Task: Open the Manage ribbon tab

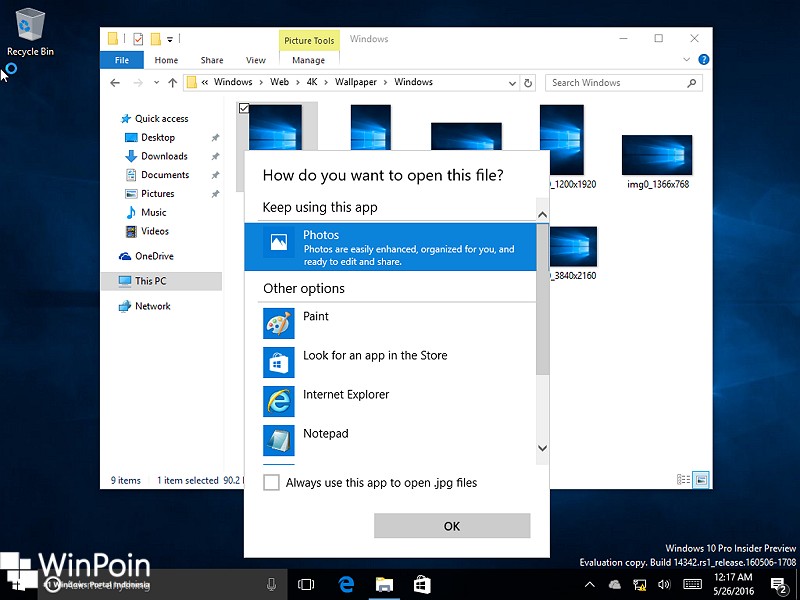Action: 309,60
